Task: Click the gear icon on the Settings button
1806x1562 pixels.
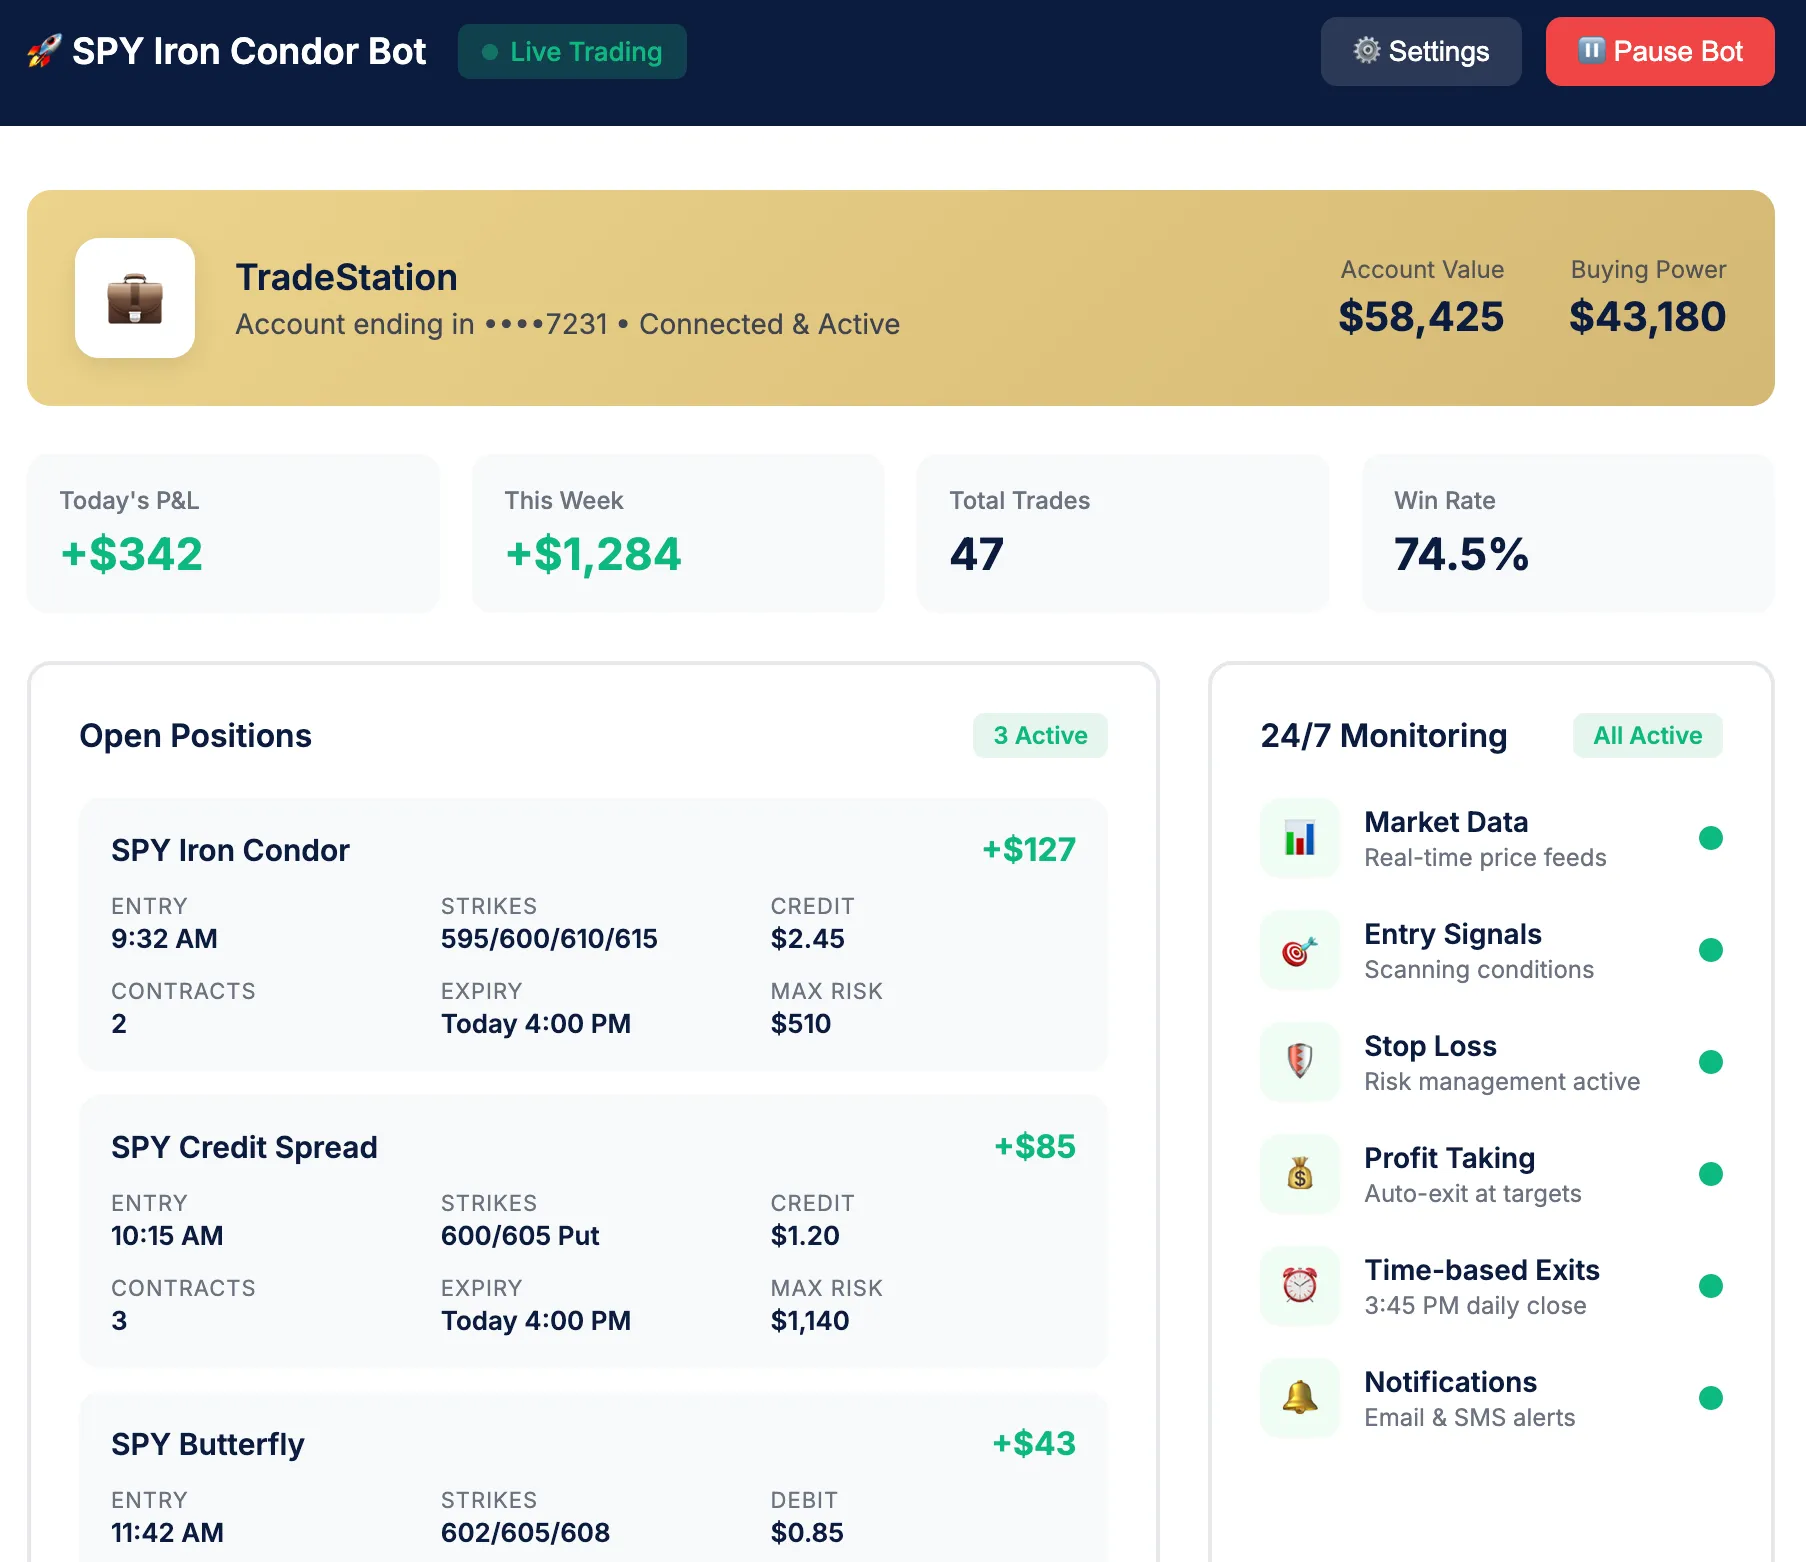Action: tap(1366, 51)
